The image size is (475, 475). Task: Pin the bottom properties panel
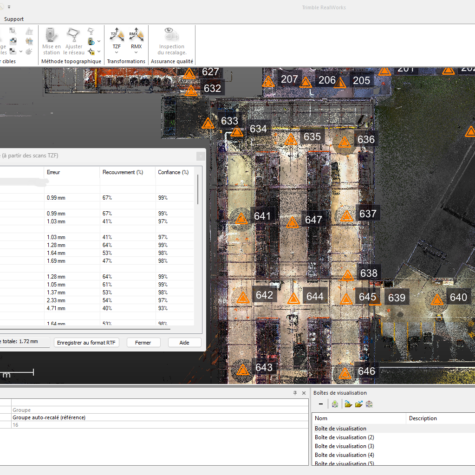[x=295, y=393]
